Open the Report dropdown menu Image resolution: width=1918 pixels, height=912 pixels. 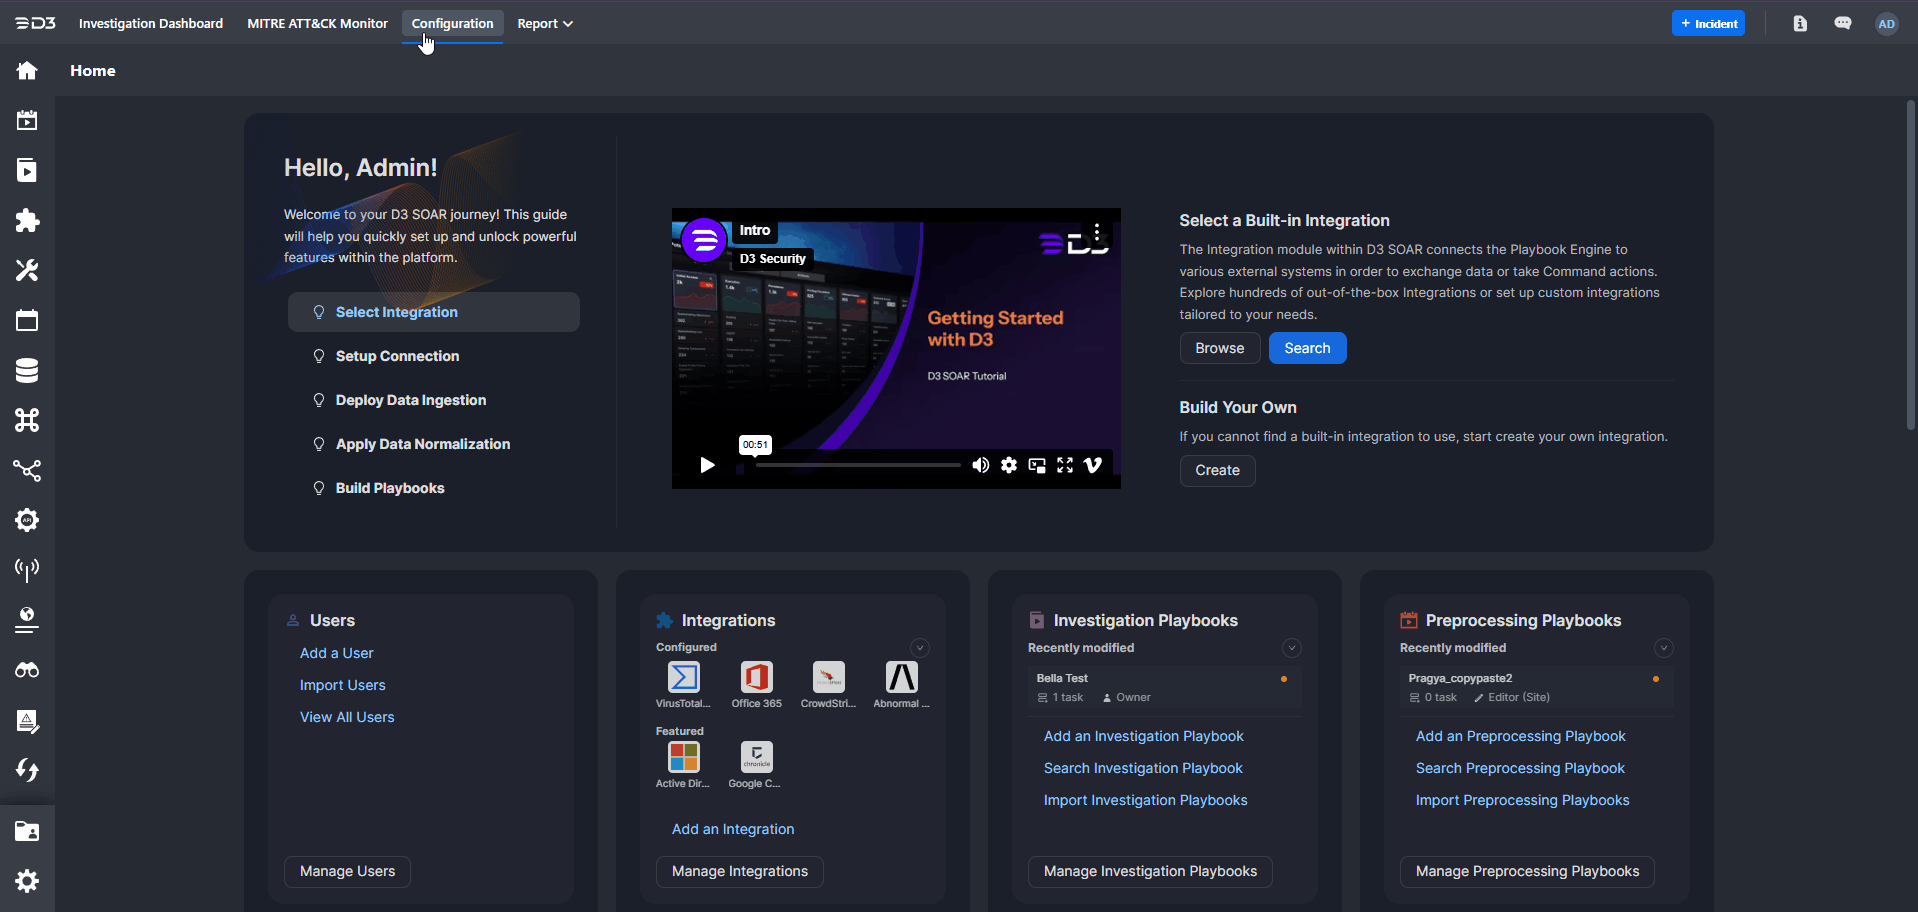tap(545, 24)
